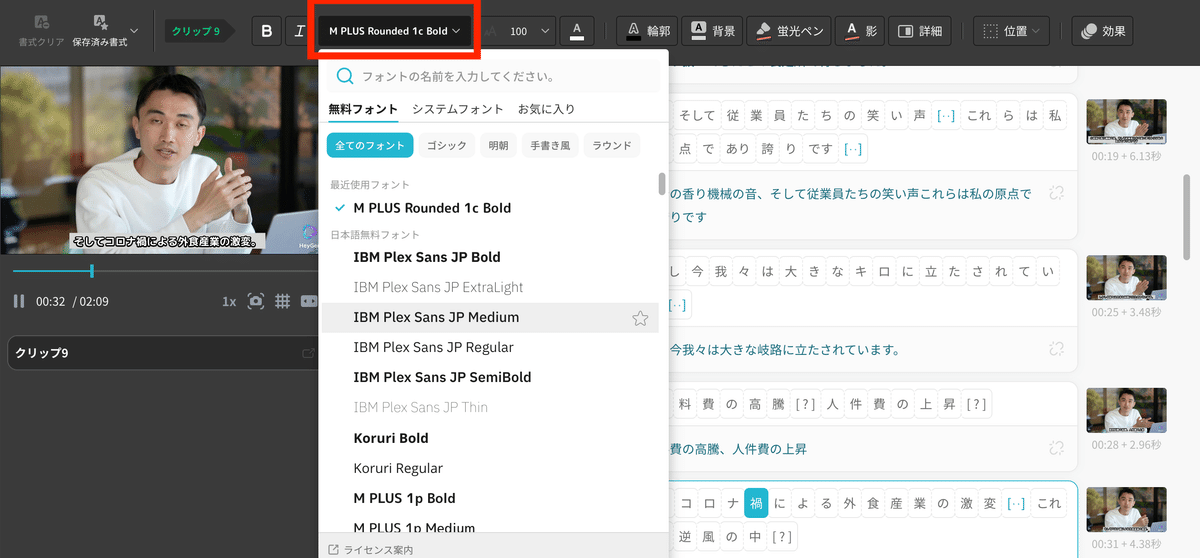Open クリップ9 panel with the export icon
The image size is (1200, 558).
click(x=308, y=354)
